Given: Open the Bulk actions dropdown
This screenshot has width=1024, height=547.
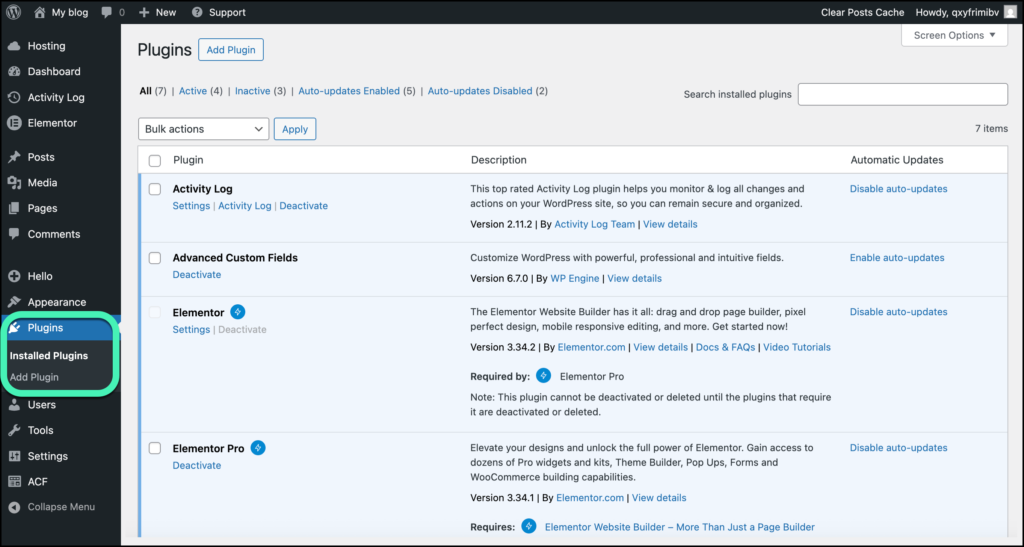Looking at the screenshot, I should pyautogui.click(x=203, y=129).
